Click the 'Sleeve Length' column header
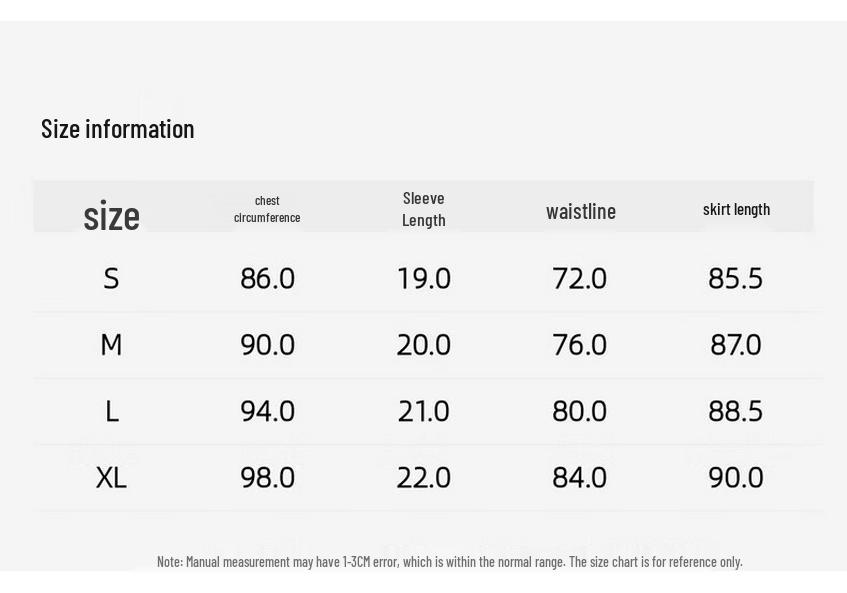The height and width of the screenshot is (593, 847). point(424,209)
